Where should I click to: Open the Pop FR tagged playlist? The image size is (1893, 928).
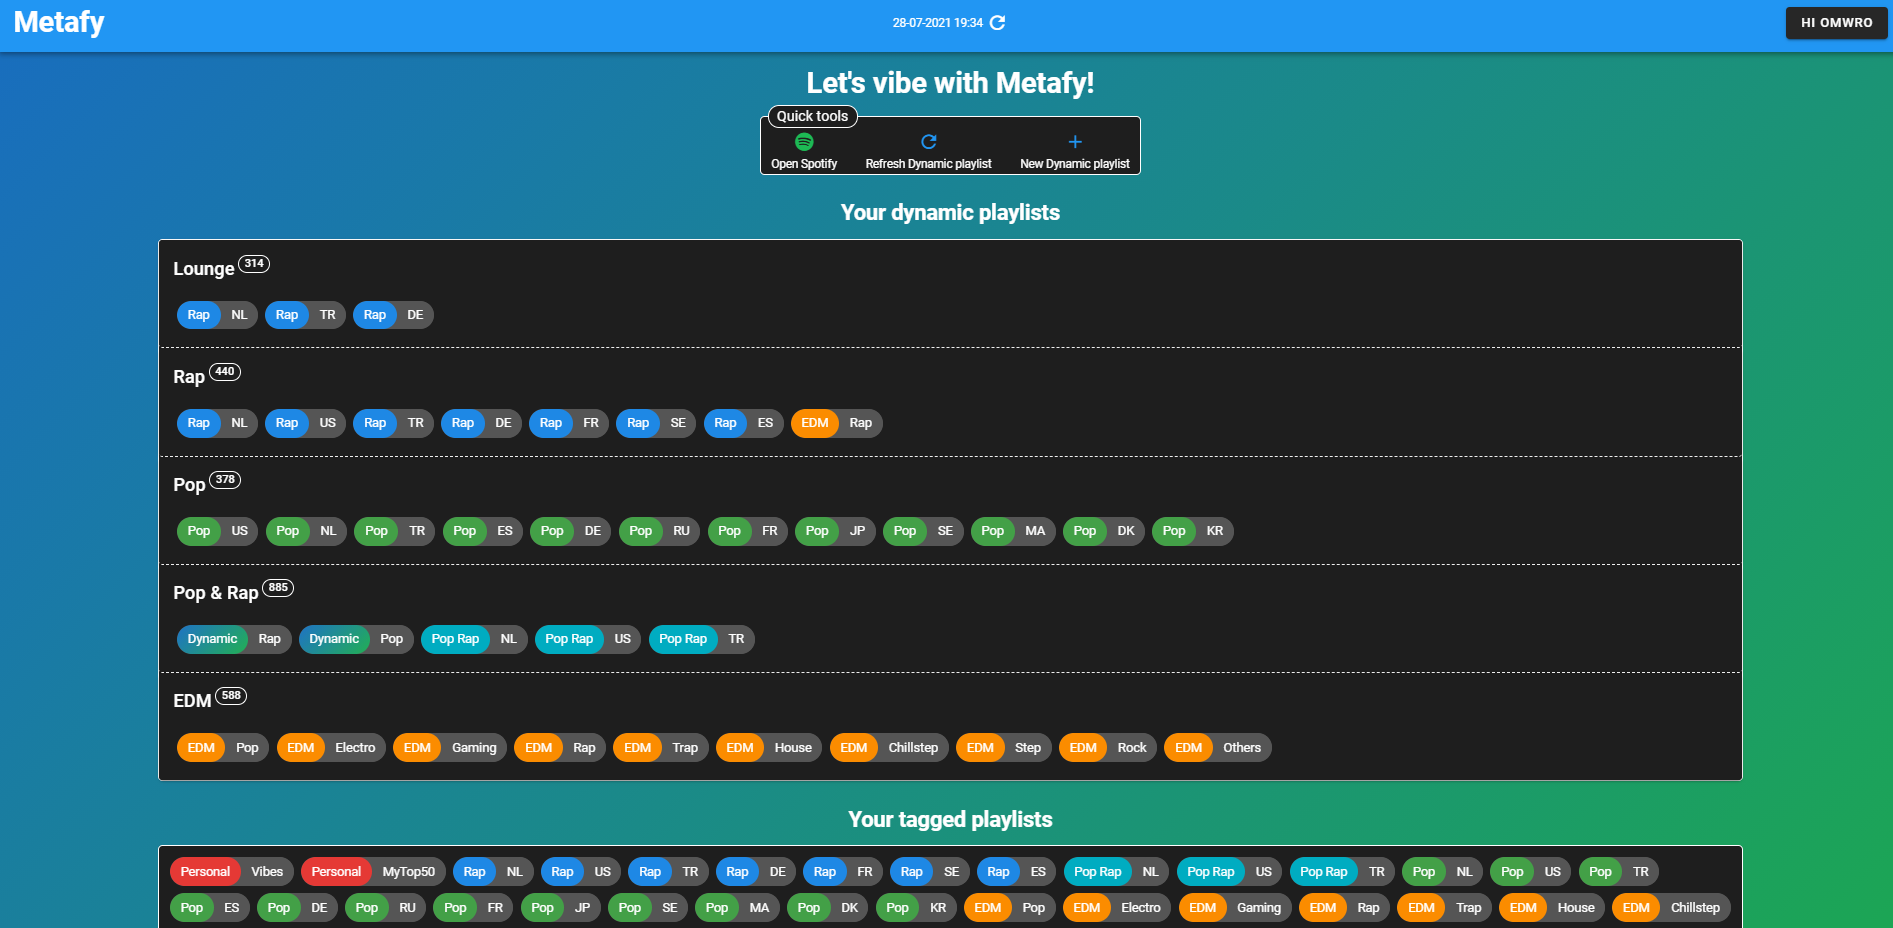click(473, 908)
